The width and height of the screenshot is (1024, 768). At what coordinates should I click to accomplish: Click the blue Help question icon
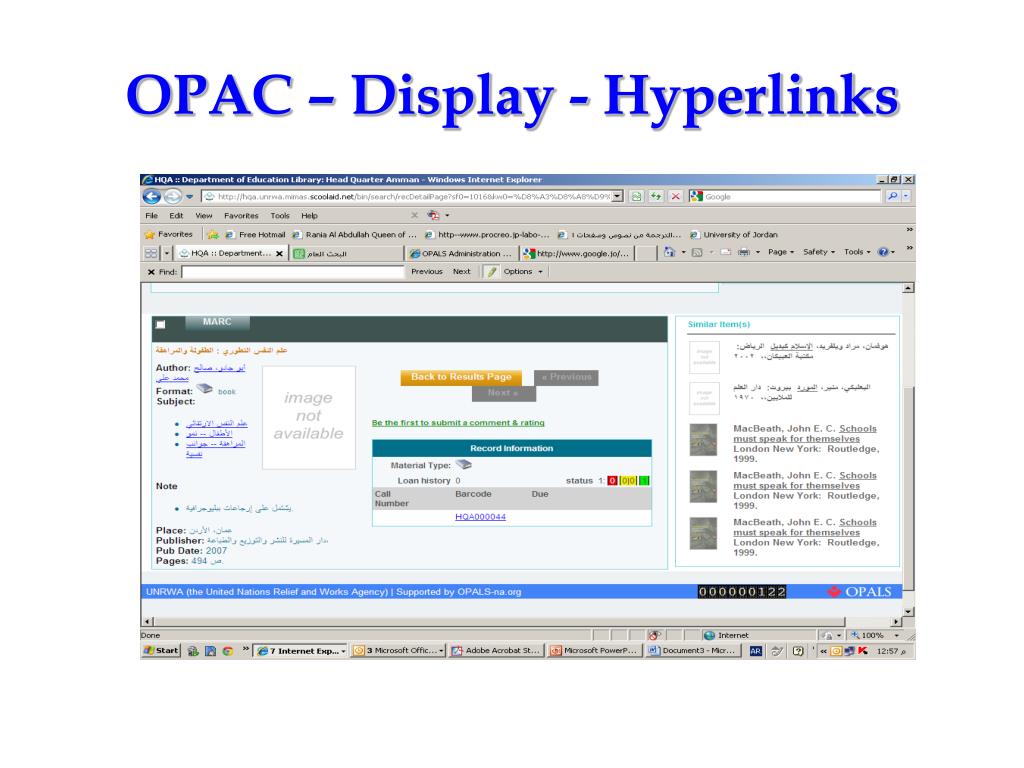coord(883,252)
